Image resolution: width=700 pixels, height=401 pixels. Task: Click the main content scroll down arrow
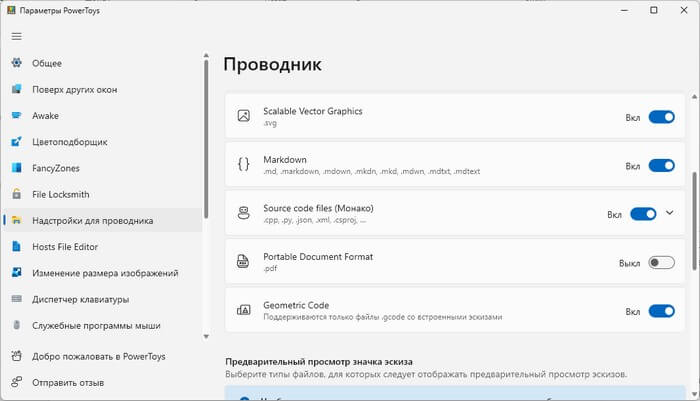[694, 394]
